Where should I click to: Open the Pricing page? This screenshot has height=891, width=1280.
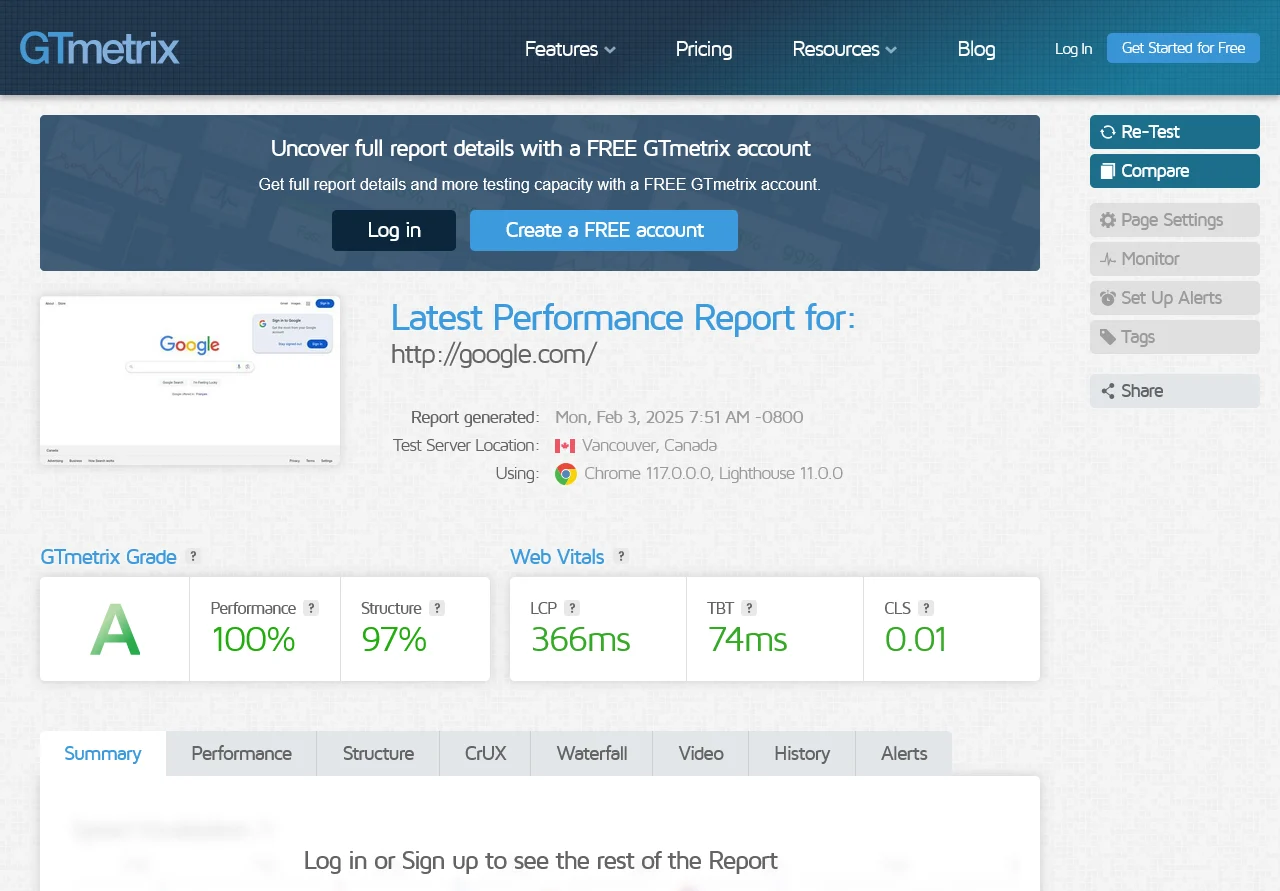pyautogui.click(x=704, y=49)
